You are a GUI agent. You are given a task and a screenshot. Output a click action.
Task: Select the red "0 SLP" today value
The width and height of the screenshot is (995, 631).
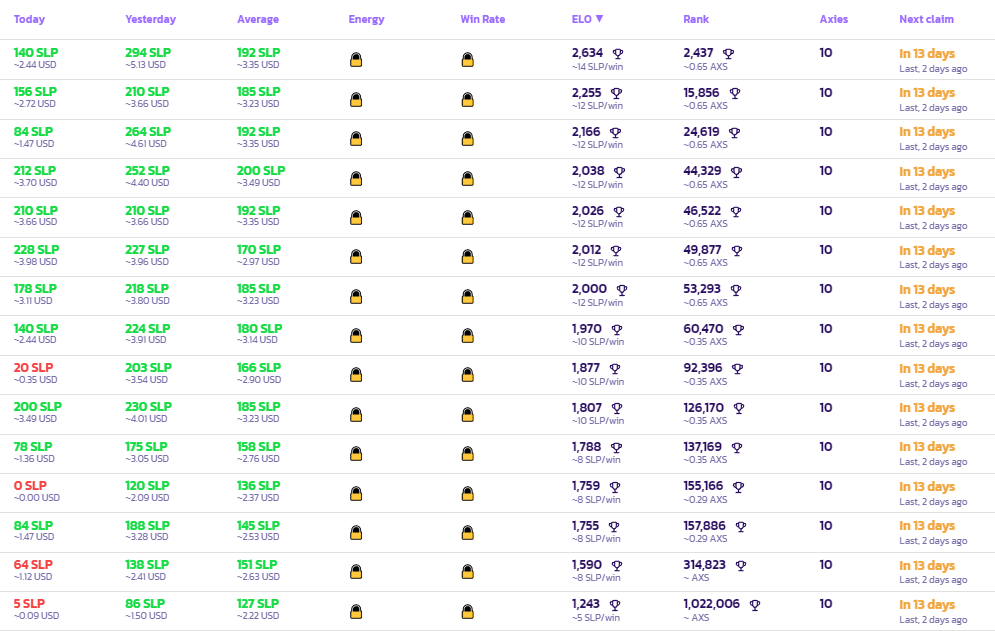point(30,485)
